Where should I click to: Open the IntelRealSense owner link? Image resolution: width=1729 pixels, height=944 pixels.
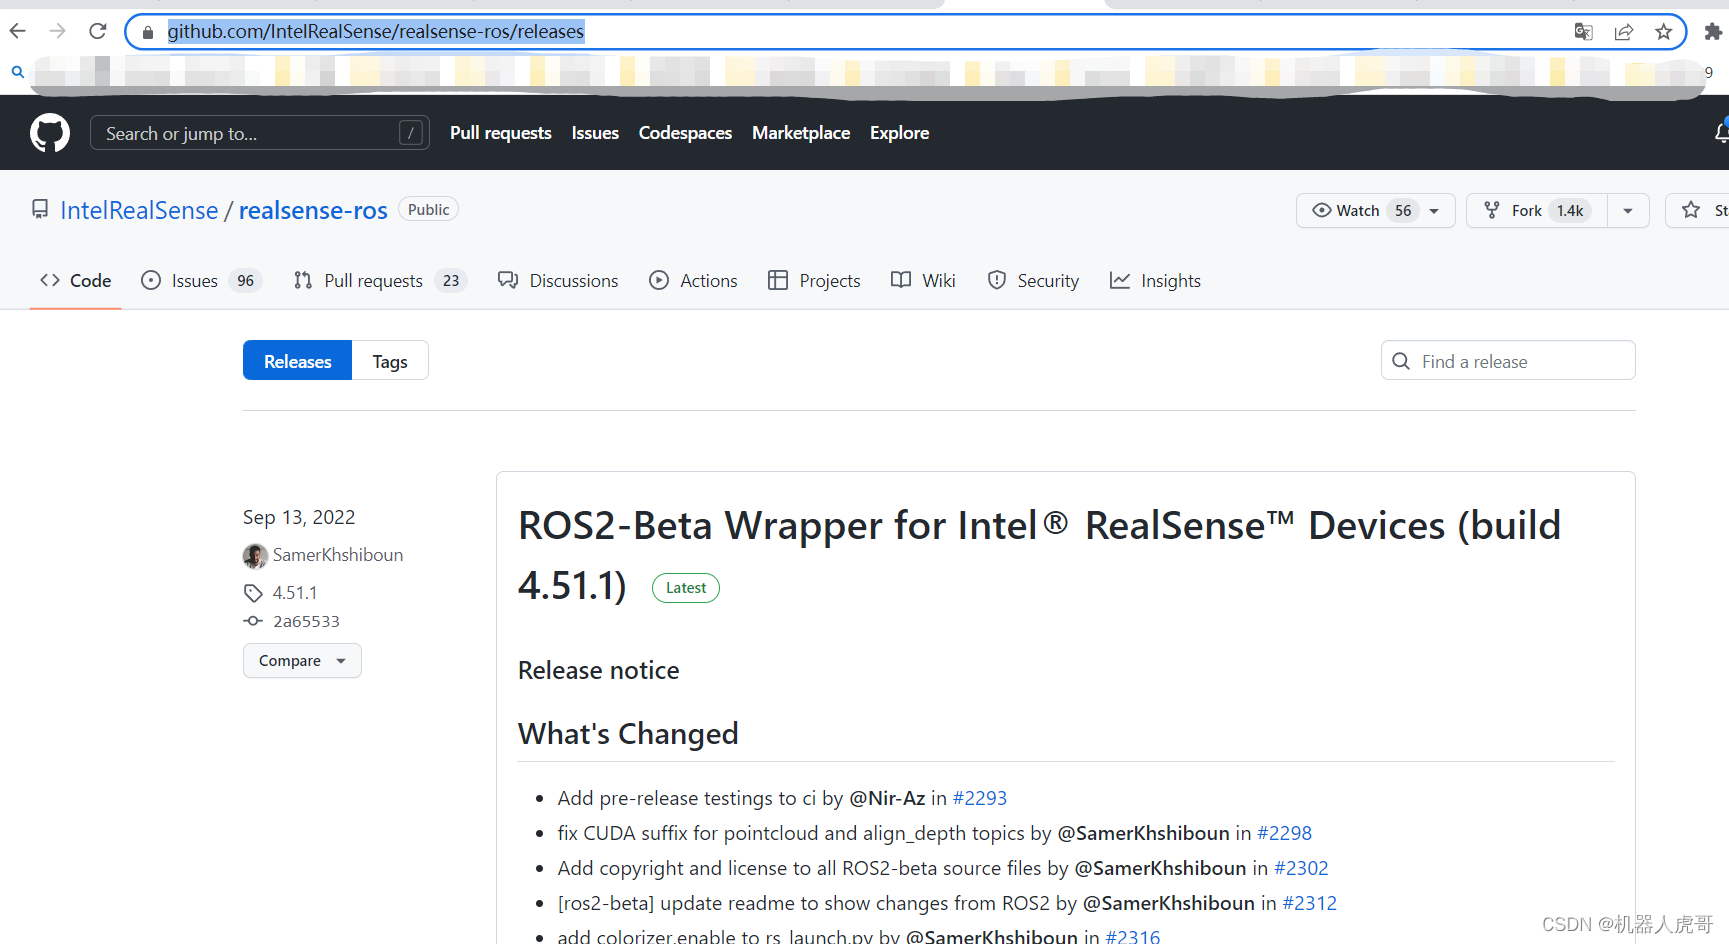[139, 210]
